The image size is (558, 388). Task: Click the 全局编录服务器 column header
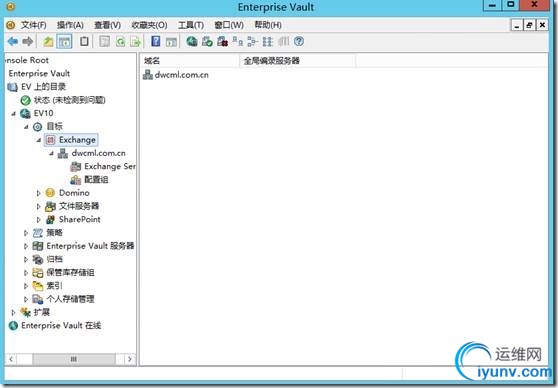298,61
